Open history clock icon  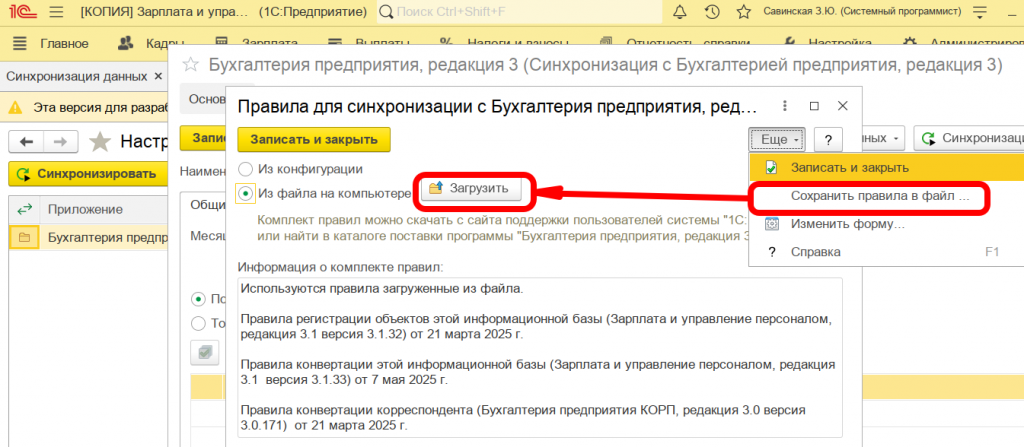pyautogui.click(x=712, y=12)
